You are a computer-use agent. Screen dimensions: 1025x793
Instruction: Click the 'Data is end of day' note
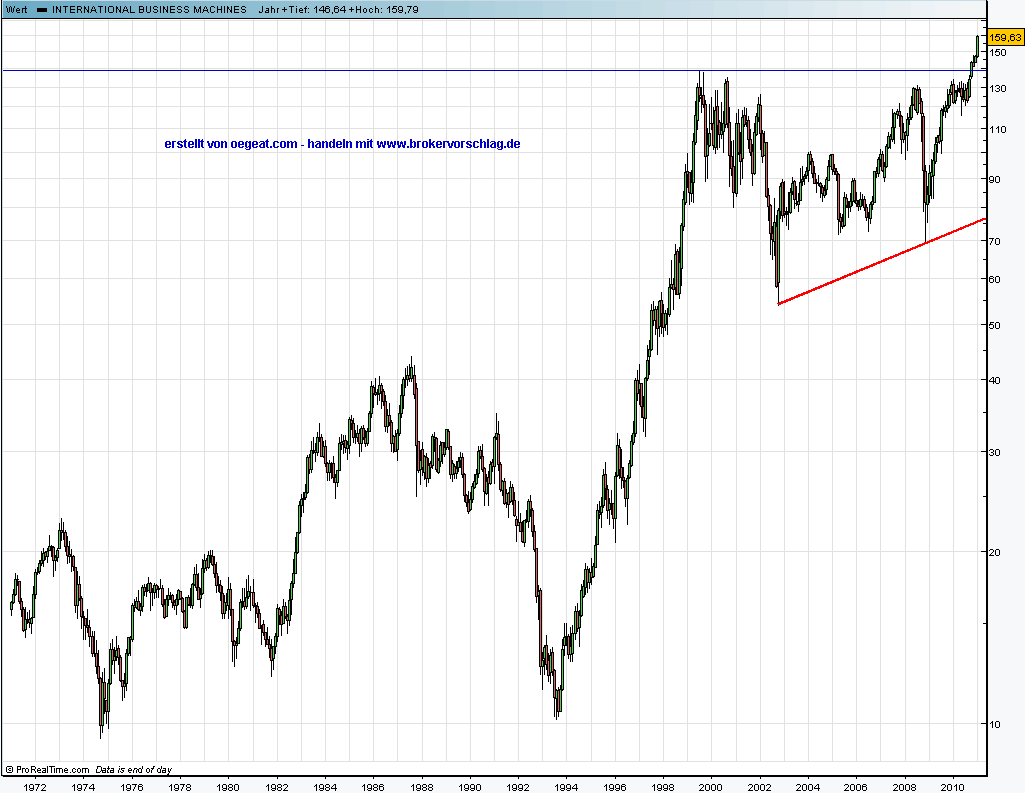point(133,769)
